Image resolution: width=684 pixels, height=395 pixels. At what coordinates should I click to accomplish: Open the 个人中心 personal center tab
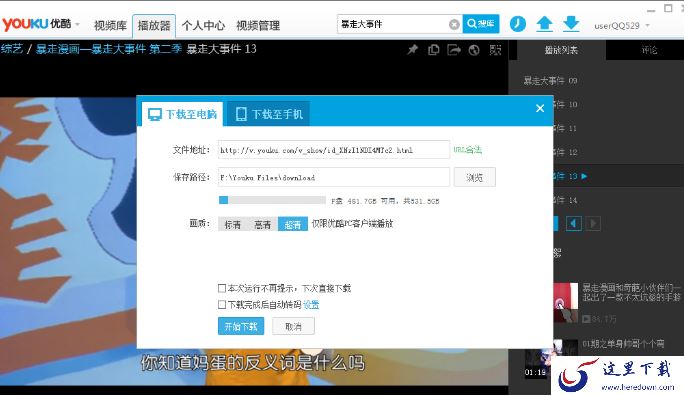click(203, 26)
